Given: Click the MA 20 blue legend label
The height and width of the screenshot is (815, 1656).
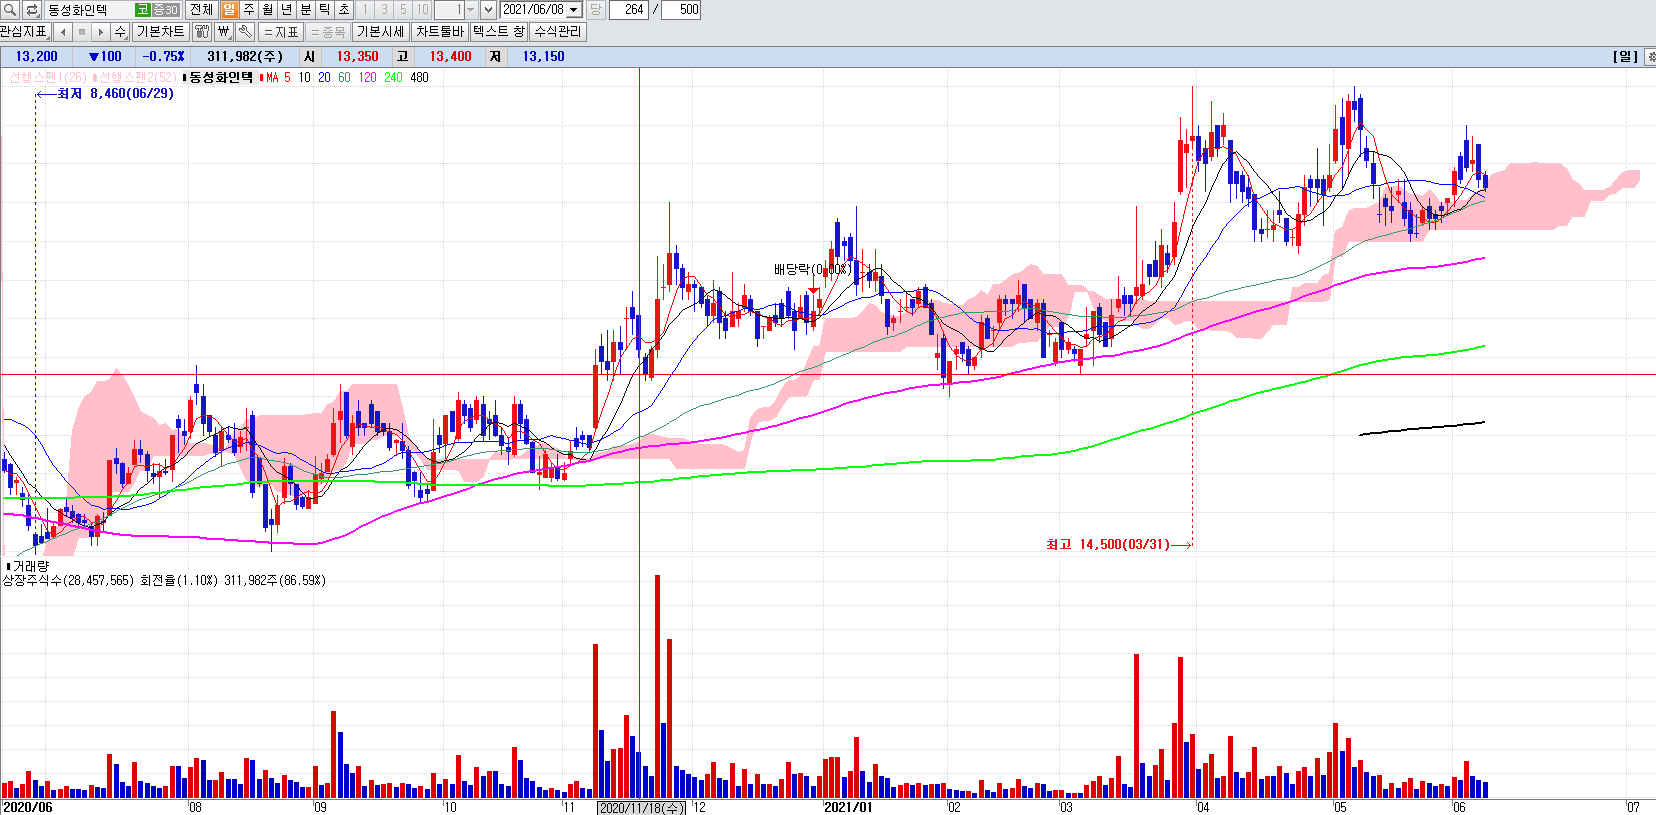Looking at the screenshot, I should click(x=324, y=77).
